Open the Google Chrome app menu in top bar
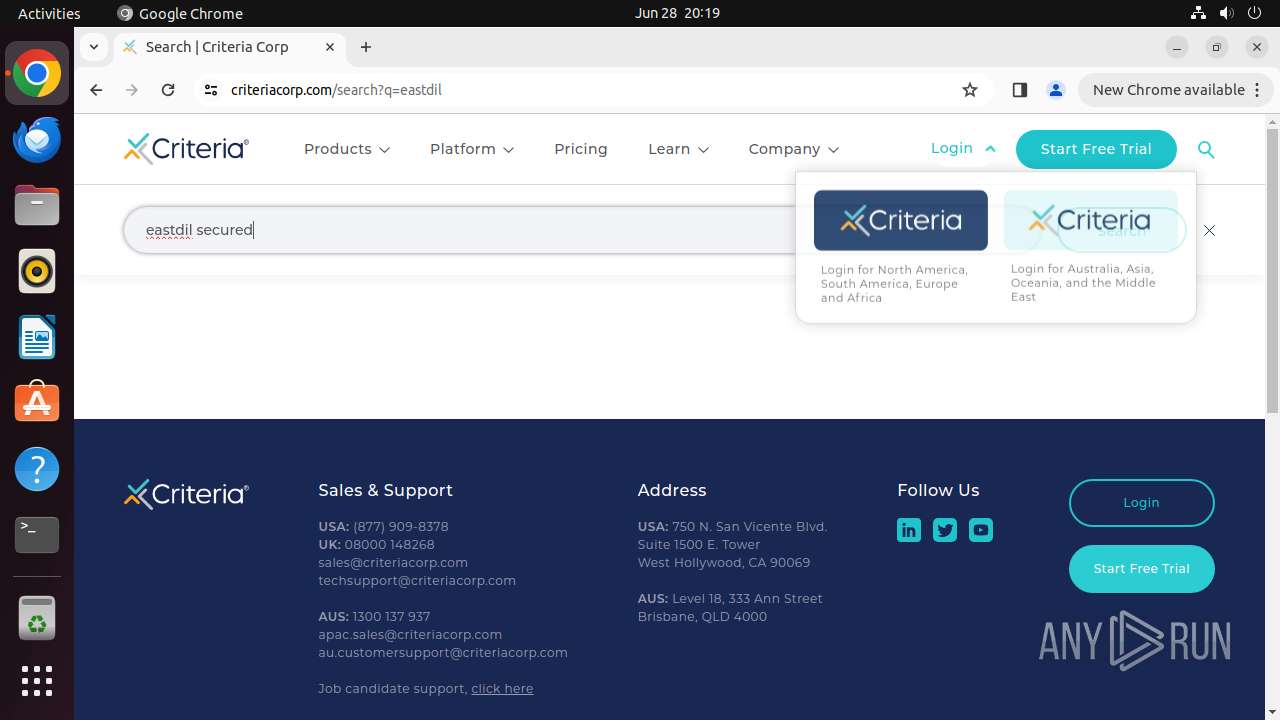 click(x=180, y=13)
